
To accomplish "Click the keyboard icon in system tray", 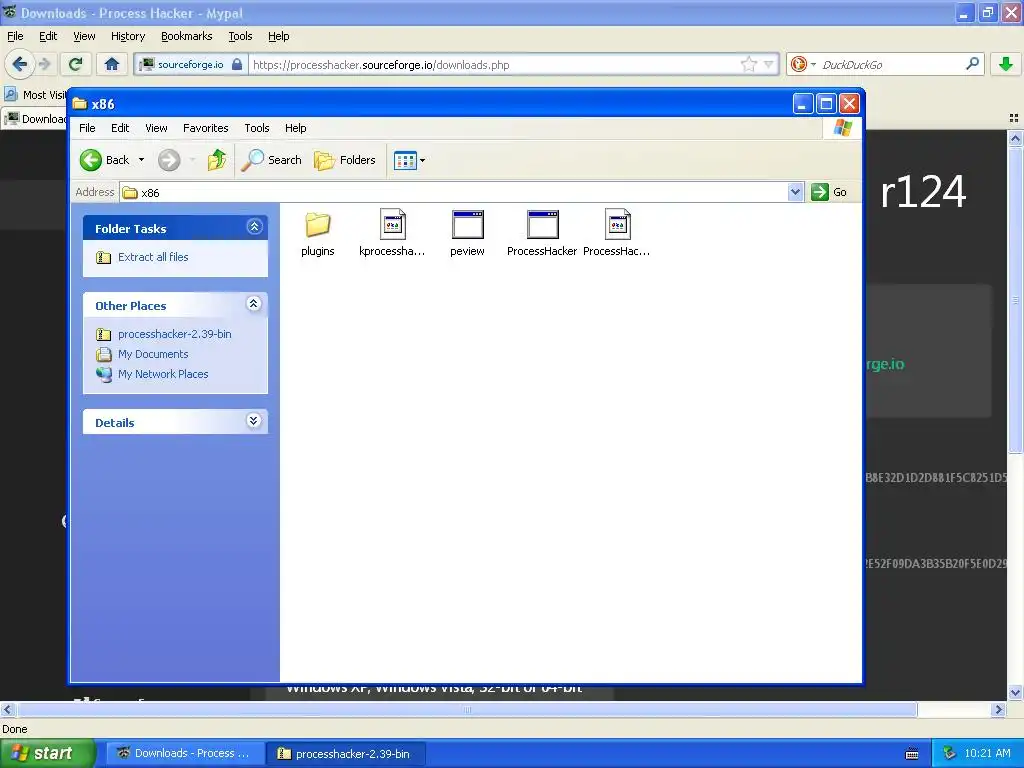I will [912, 754].
